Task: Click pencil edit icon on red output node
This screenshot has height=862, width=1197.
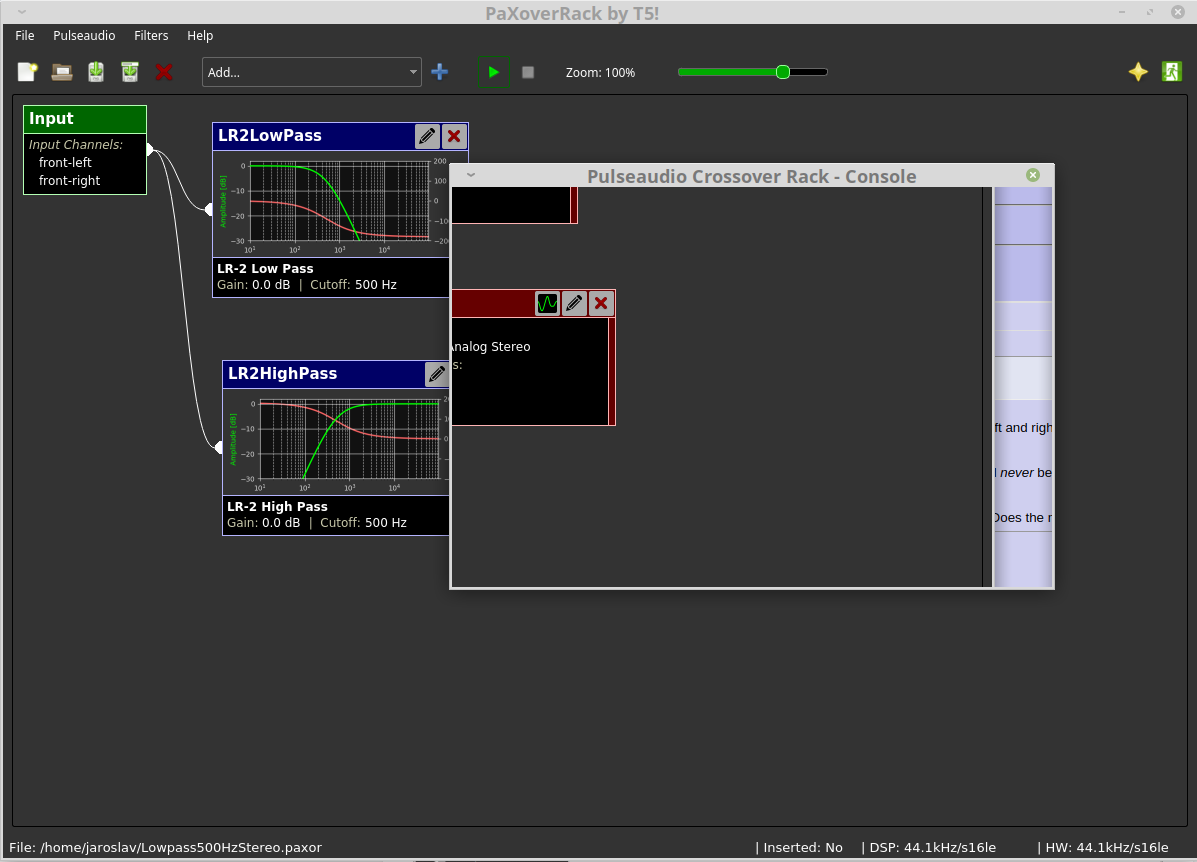Action: (574, 303)
